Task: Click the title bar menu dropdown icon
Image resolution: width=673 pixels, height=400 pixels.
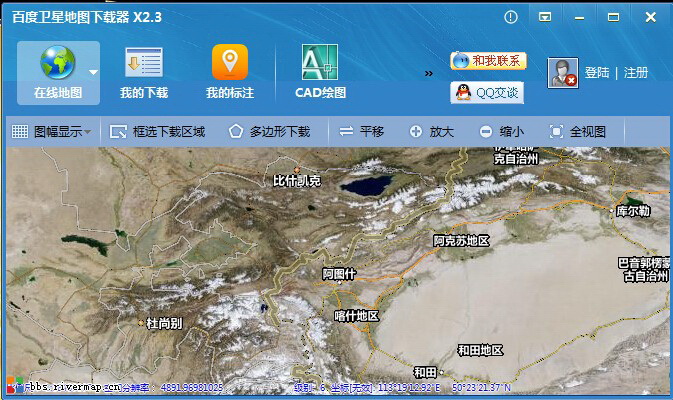Action: pyautogui.click(x=545, y=17)
